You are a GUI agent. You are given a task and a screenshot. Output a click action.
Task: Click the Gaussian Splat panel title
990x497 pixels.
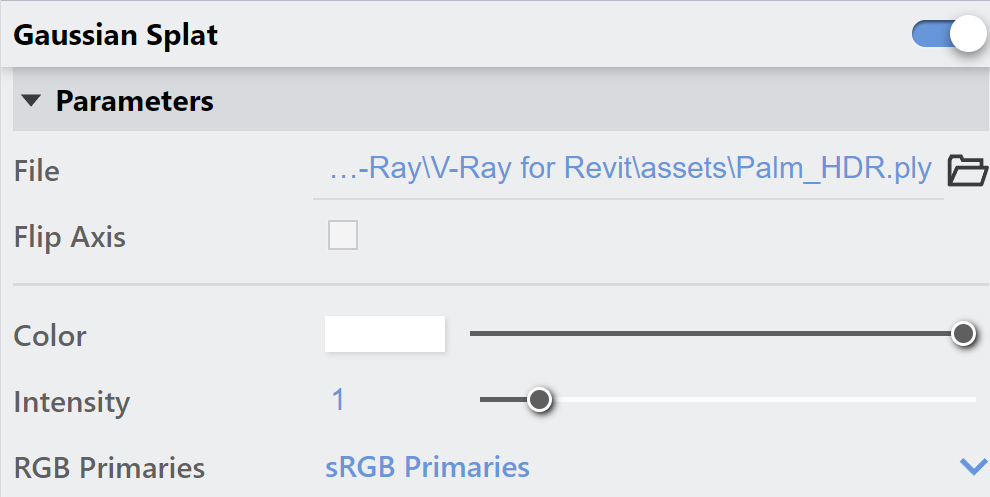coord(116,35)
